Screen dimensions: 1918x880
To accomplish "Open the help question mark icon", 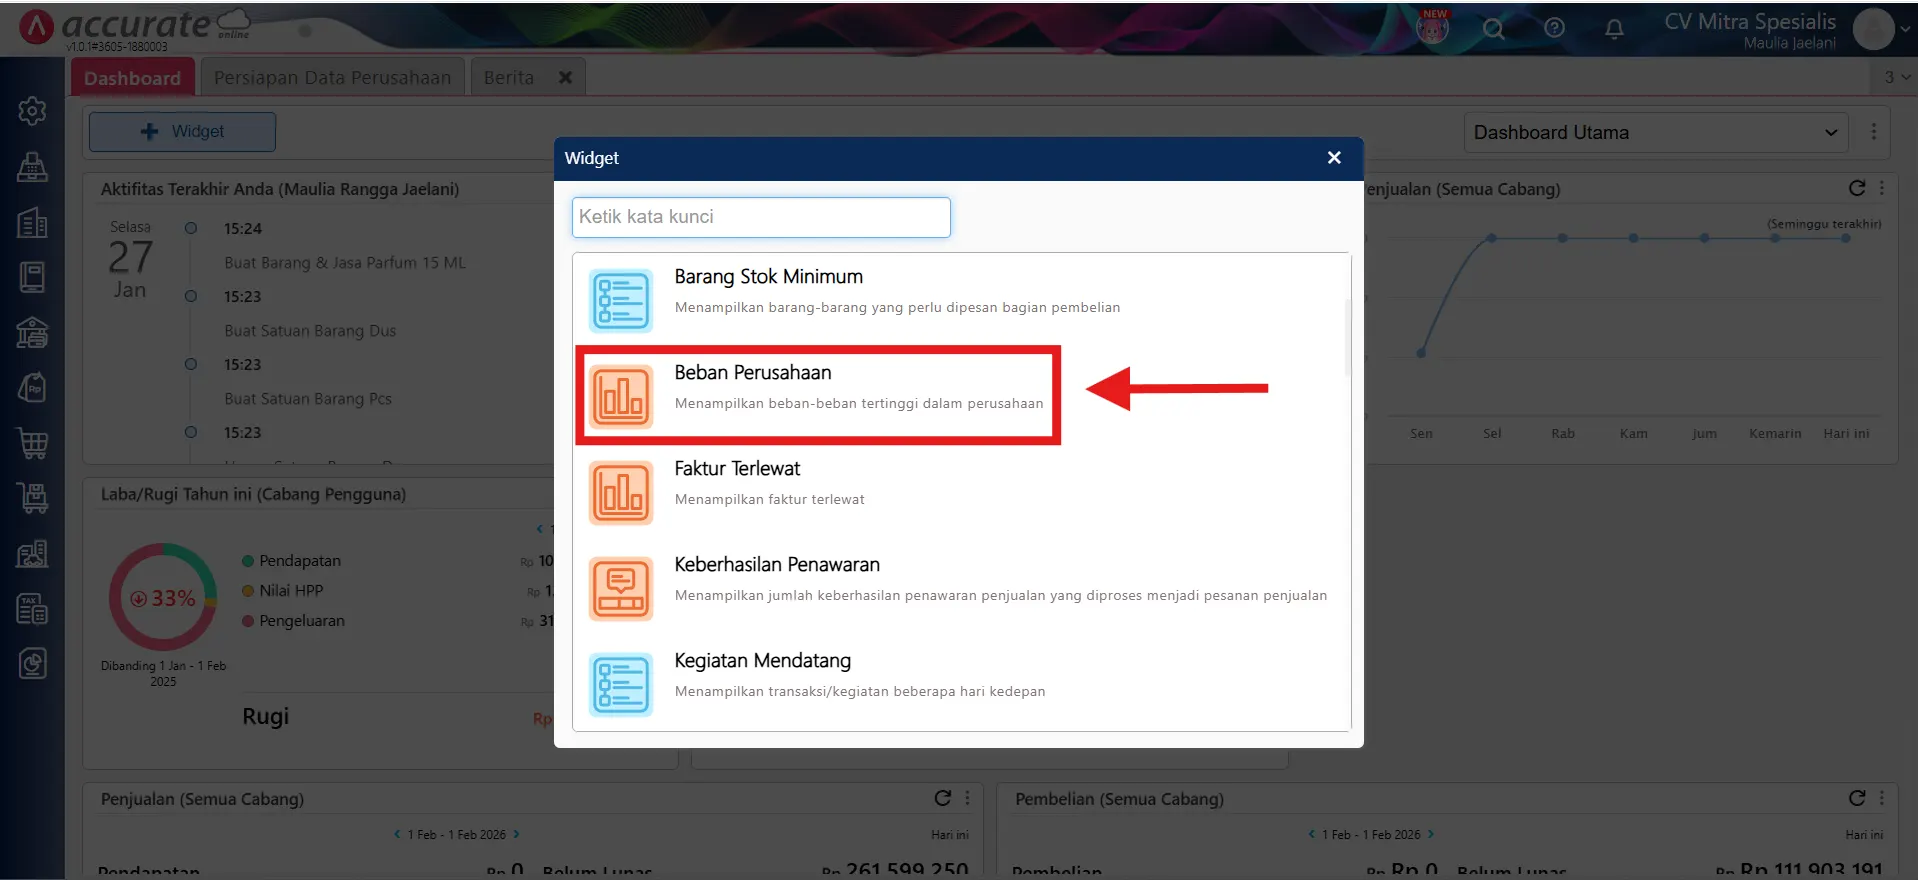I will click(1554, 28).
